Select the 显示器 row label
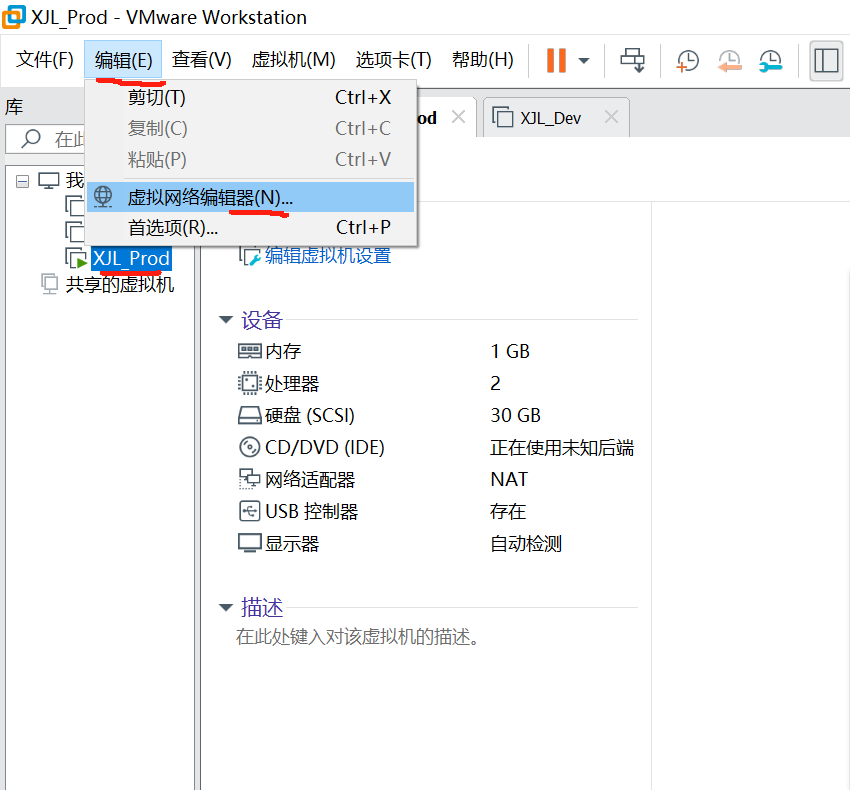This screenshot has height=790, width=850. (x=292, y=543)
